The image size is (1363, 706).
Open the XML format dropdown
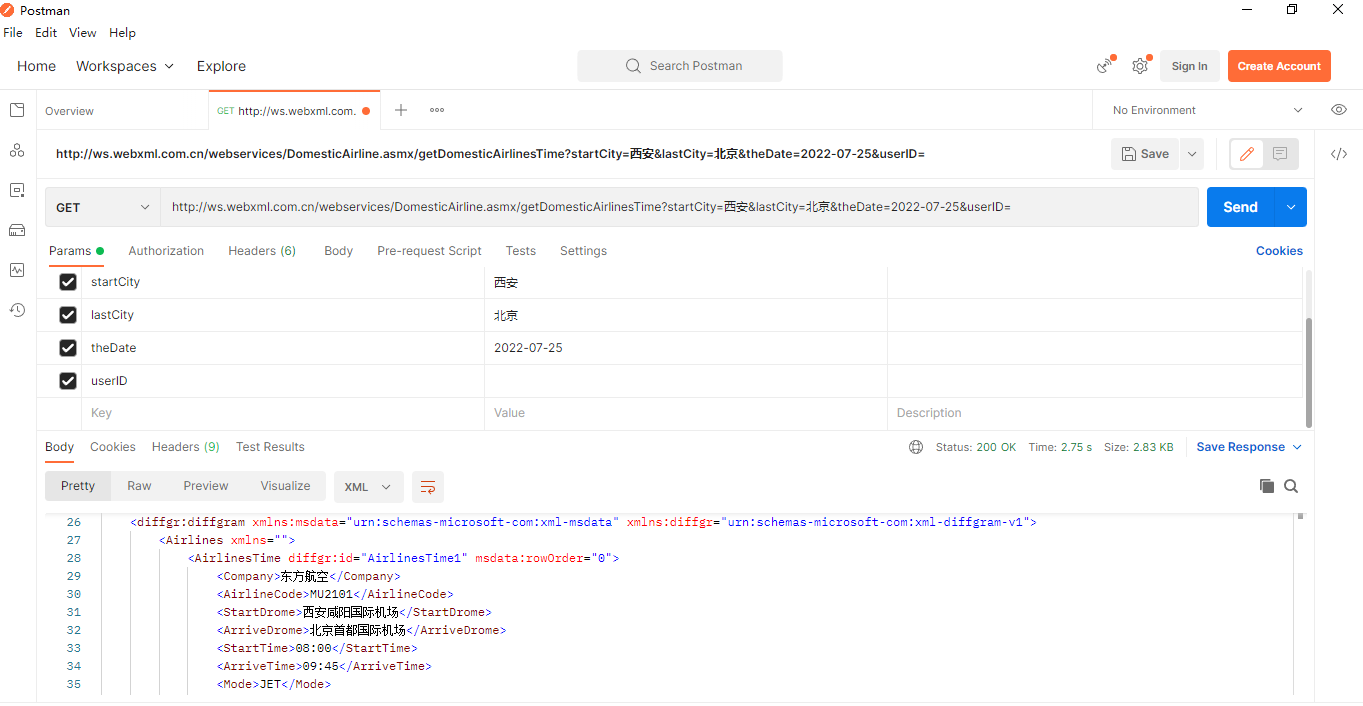[x=369, y=487]
